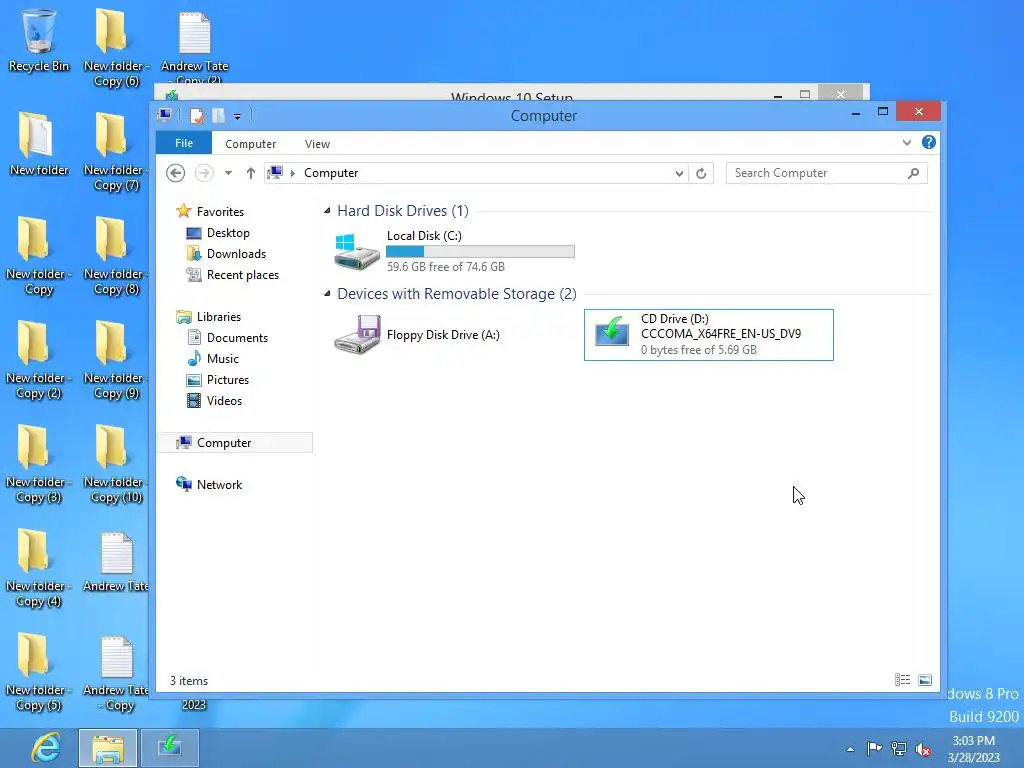Screen dimensions: 1024x768
Task: Click File Explorer taskbar button
Action: pyautogui.click(x=108, y=748)
